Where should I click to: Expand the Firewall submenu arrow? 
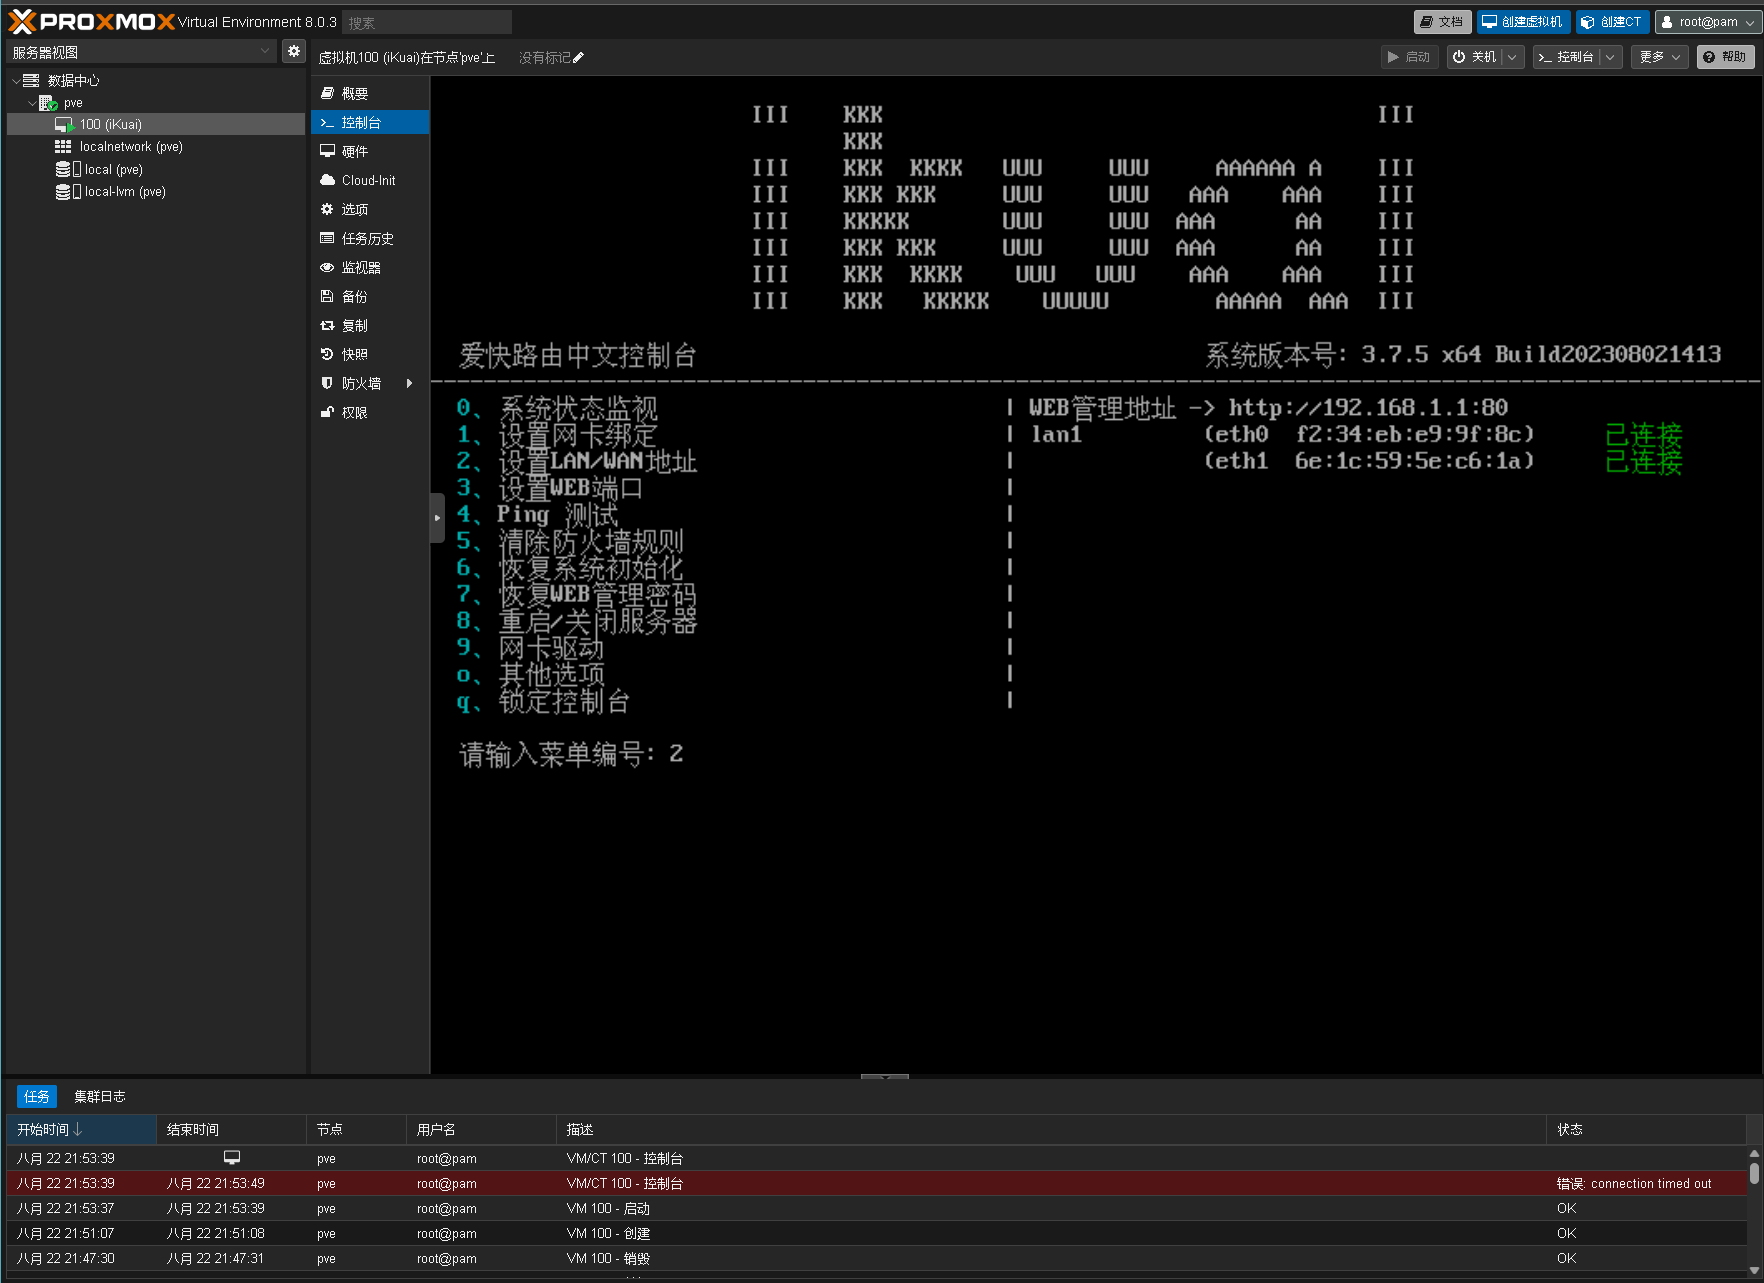tap(409, 384)
